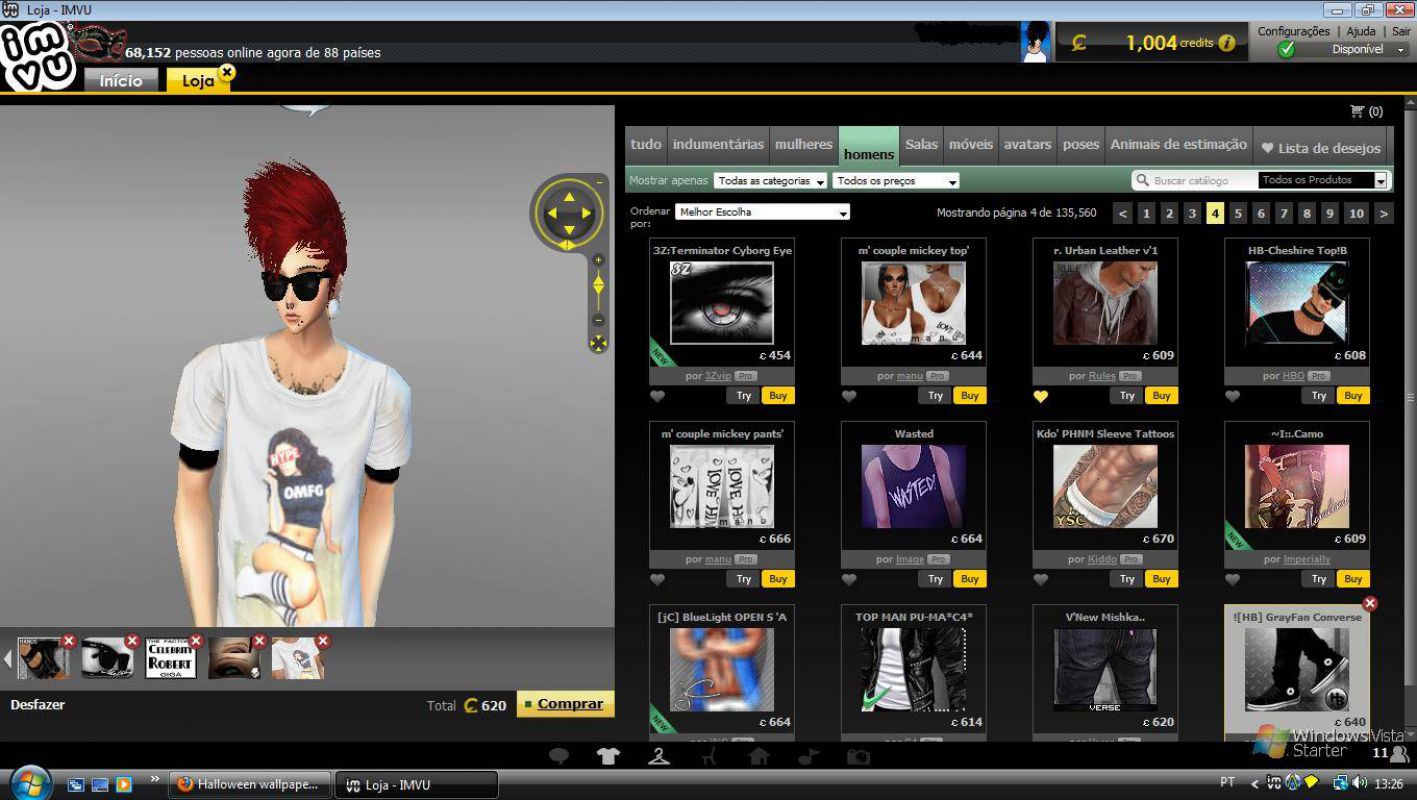
Task: Select the 'Início' tab
Action: [x=120, y=80]
